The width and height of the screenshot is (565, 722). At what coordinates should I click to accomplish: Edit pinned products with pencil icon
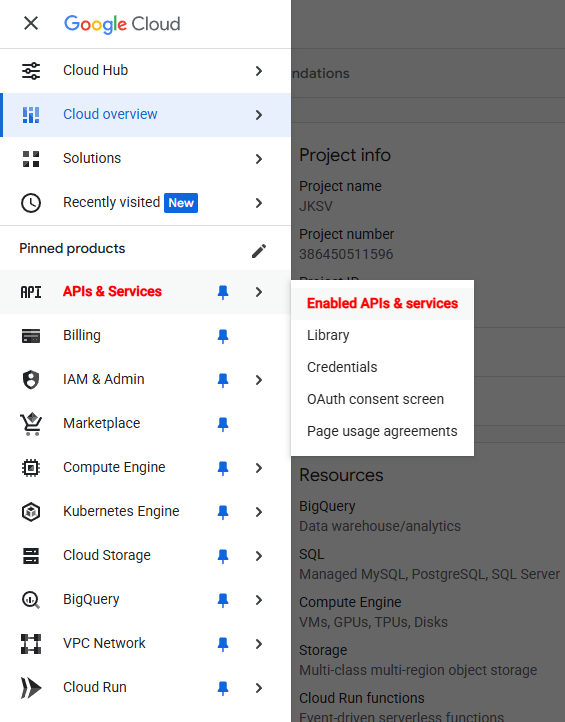(259, 251)
